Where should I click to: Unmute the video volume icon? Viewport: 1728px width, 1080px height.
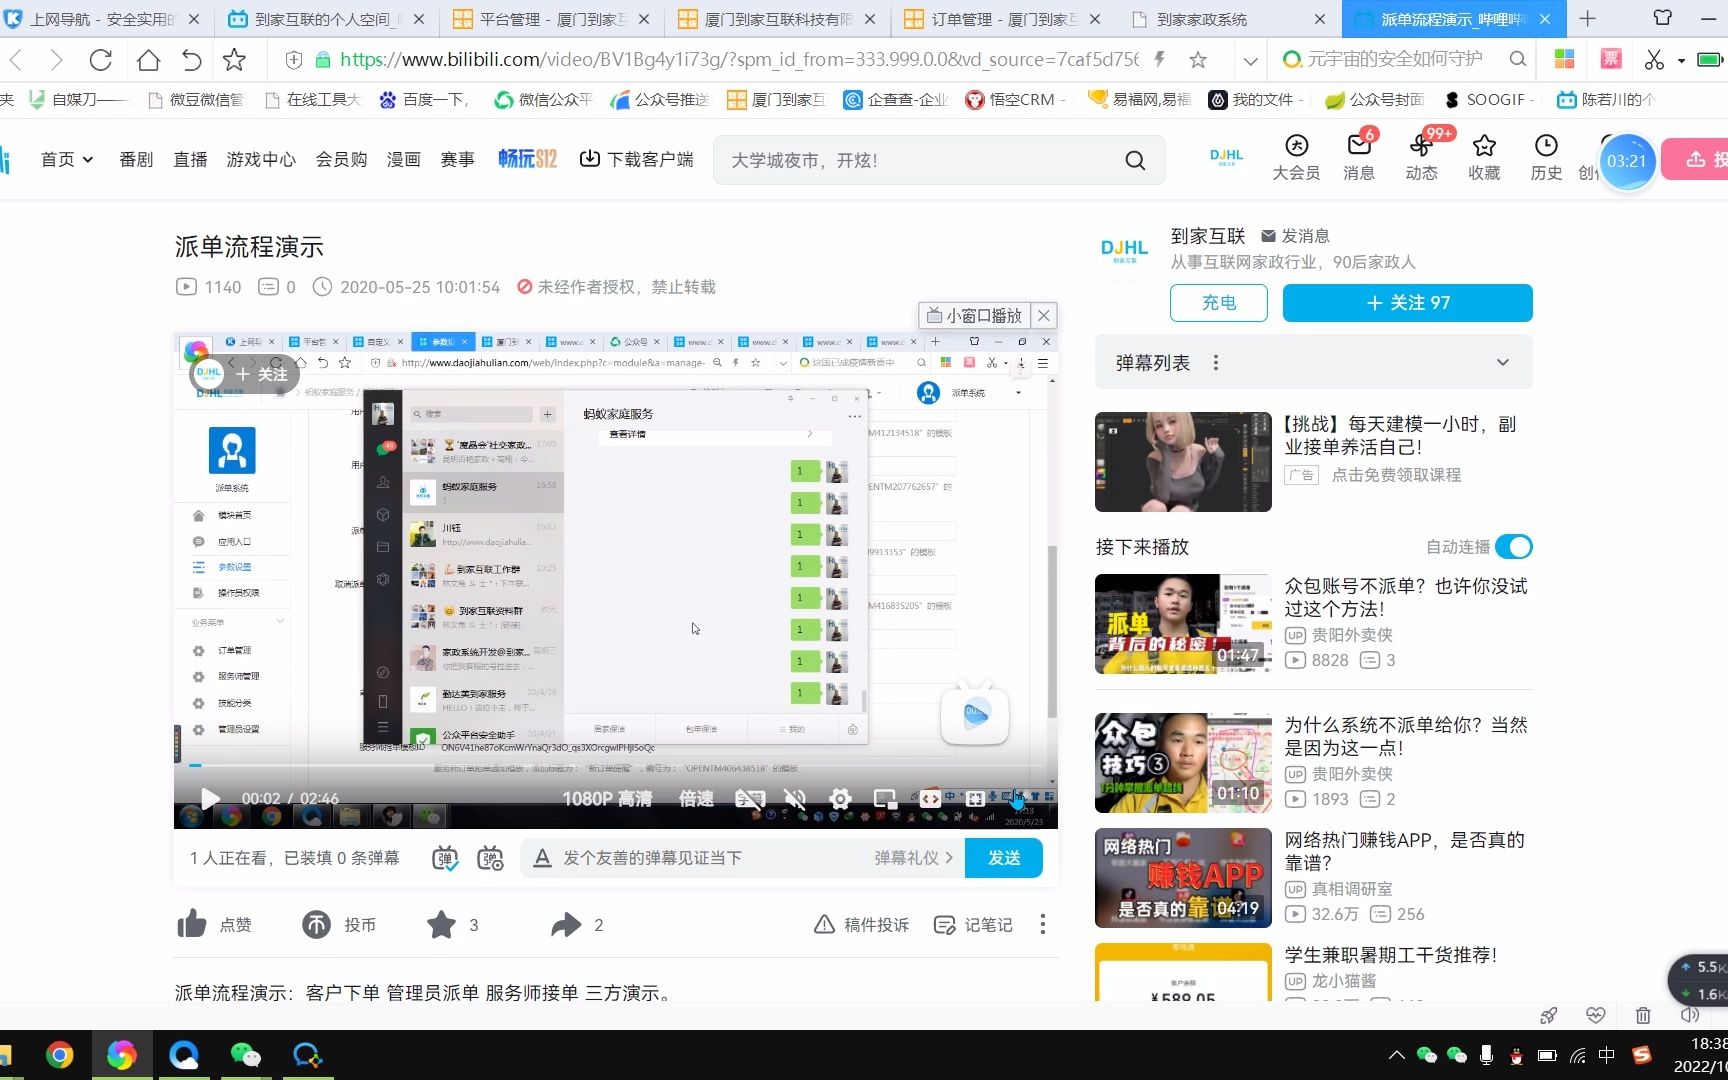coord(795,799)
